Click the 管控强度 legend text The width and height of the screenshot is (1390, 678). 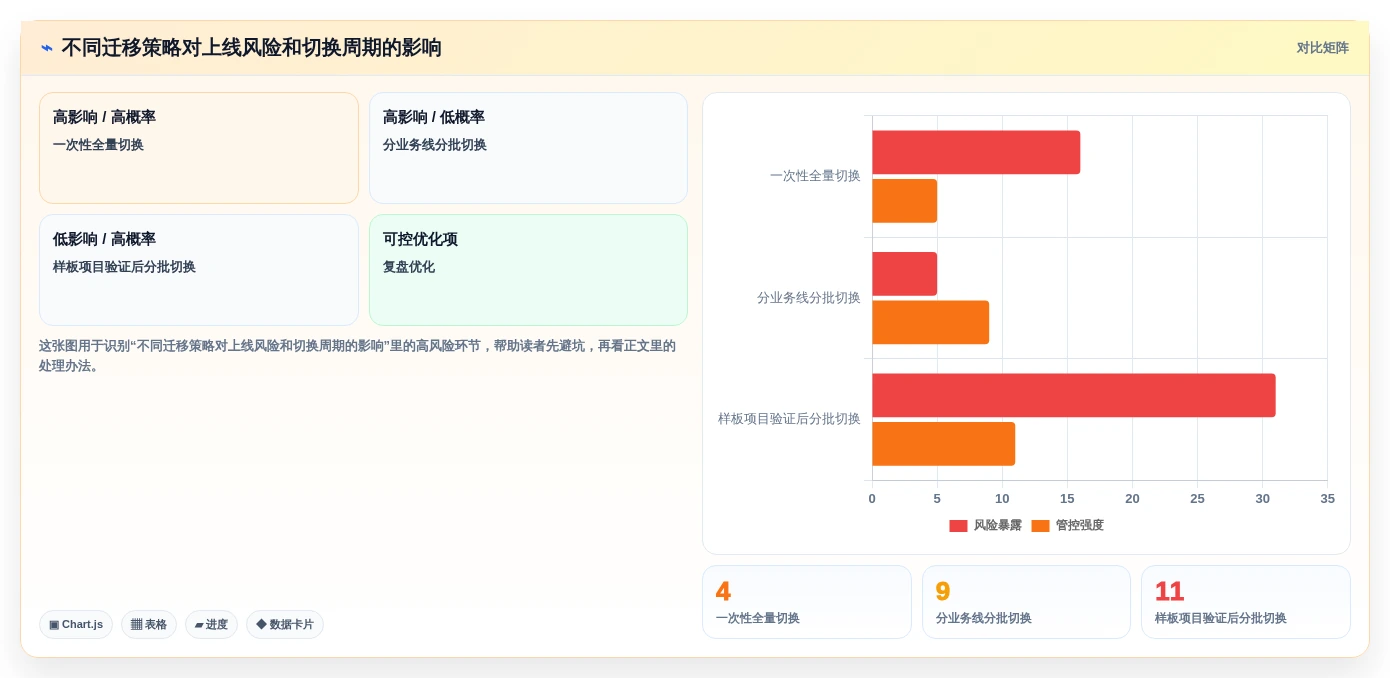(1080, 526)
